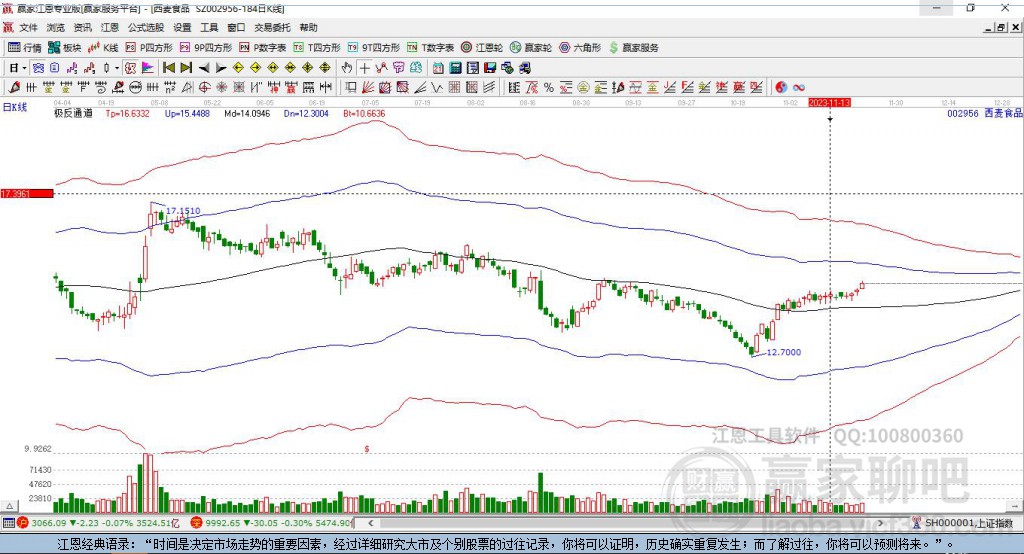Open the P数字表 tool
The width and height of the screenshot is (1024, 554).
(263, 48)
